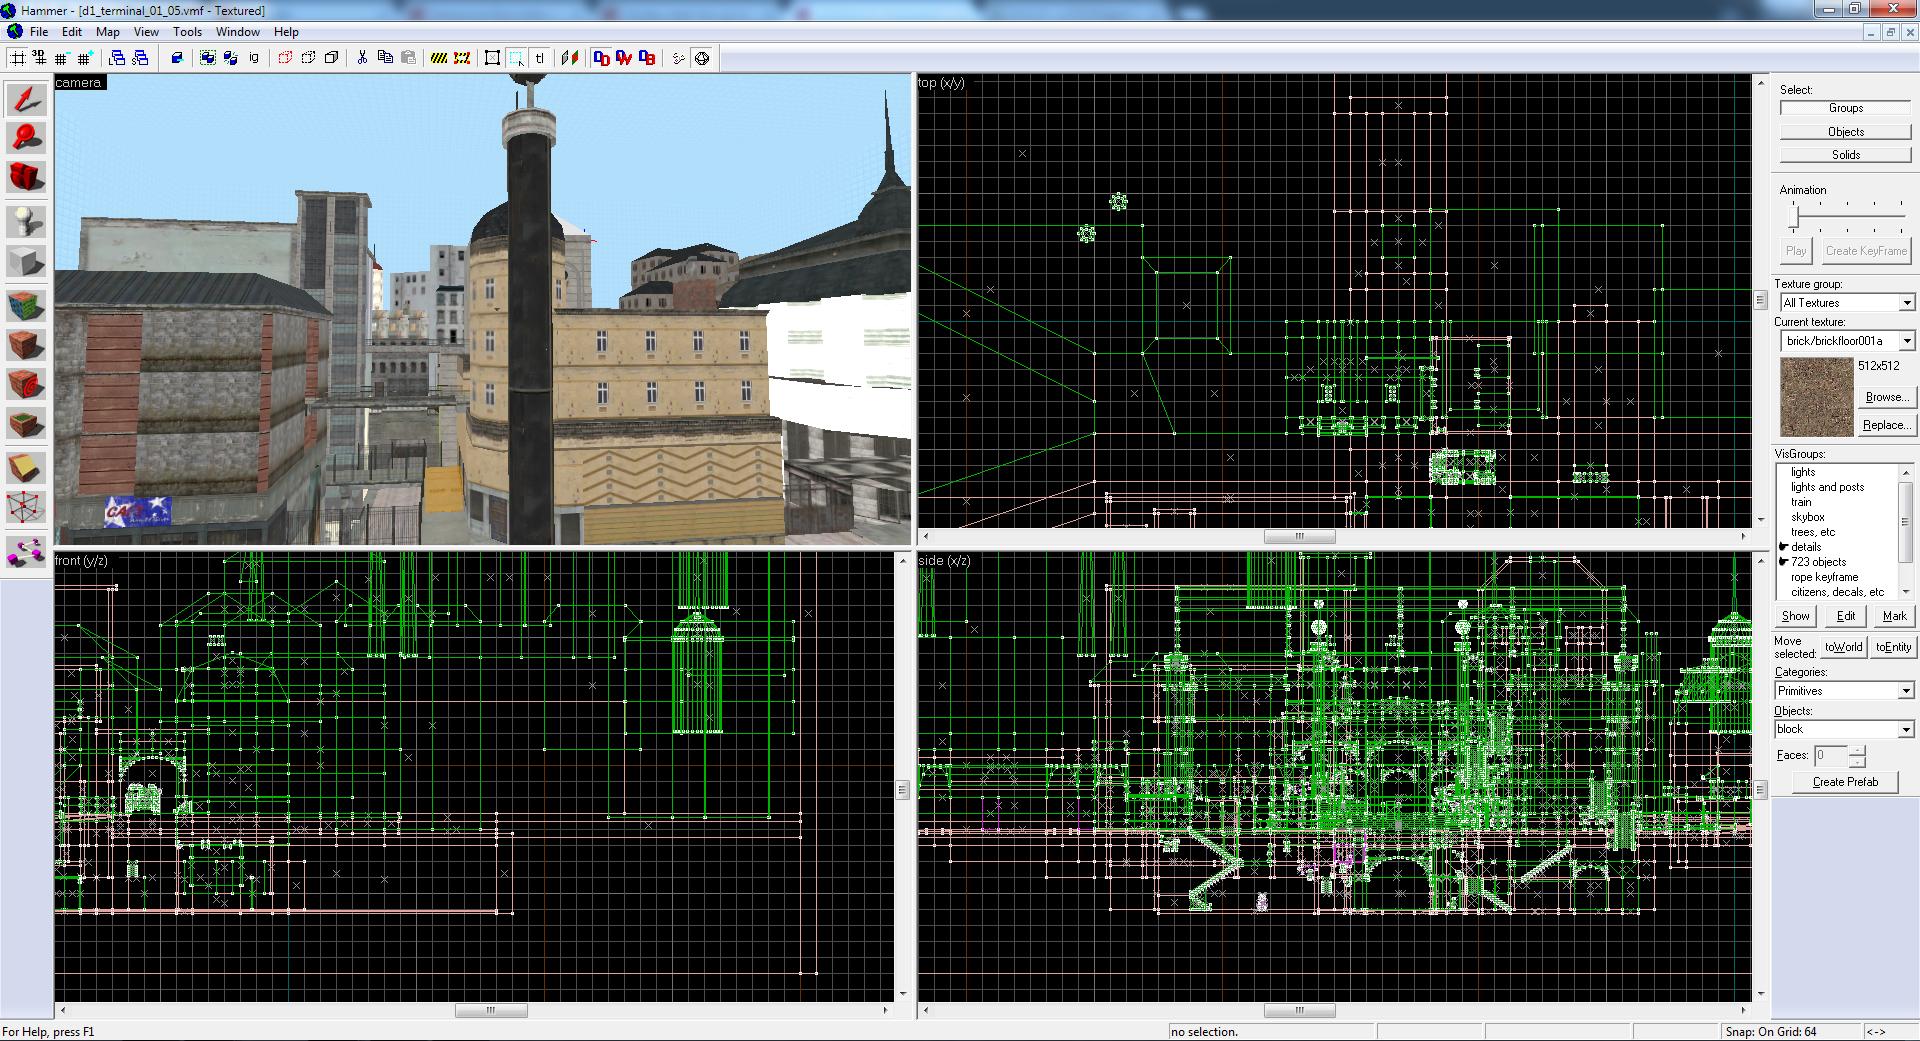This screenshot has height=1041, width=1920.
Task: Activate the Magnify tool
Action: [x=27, y=138]
